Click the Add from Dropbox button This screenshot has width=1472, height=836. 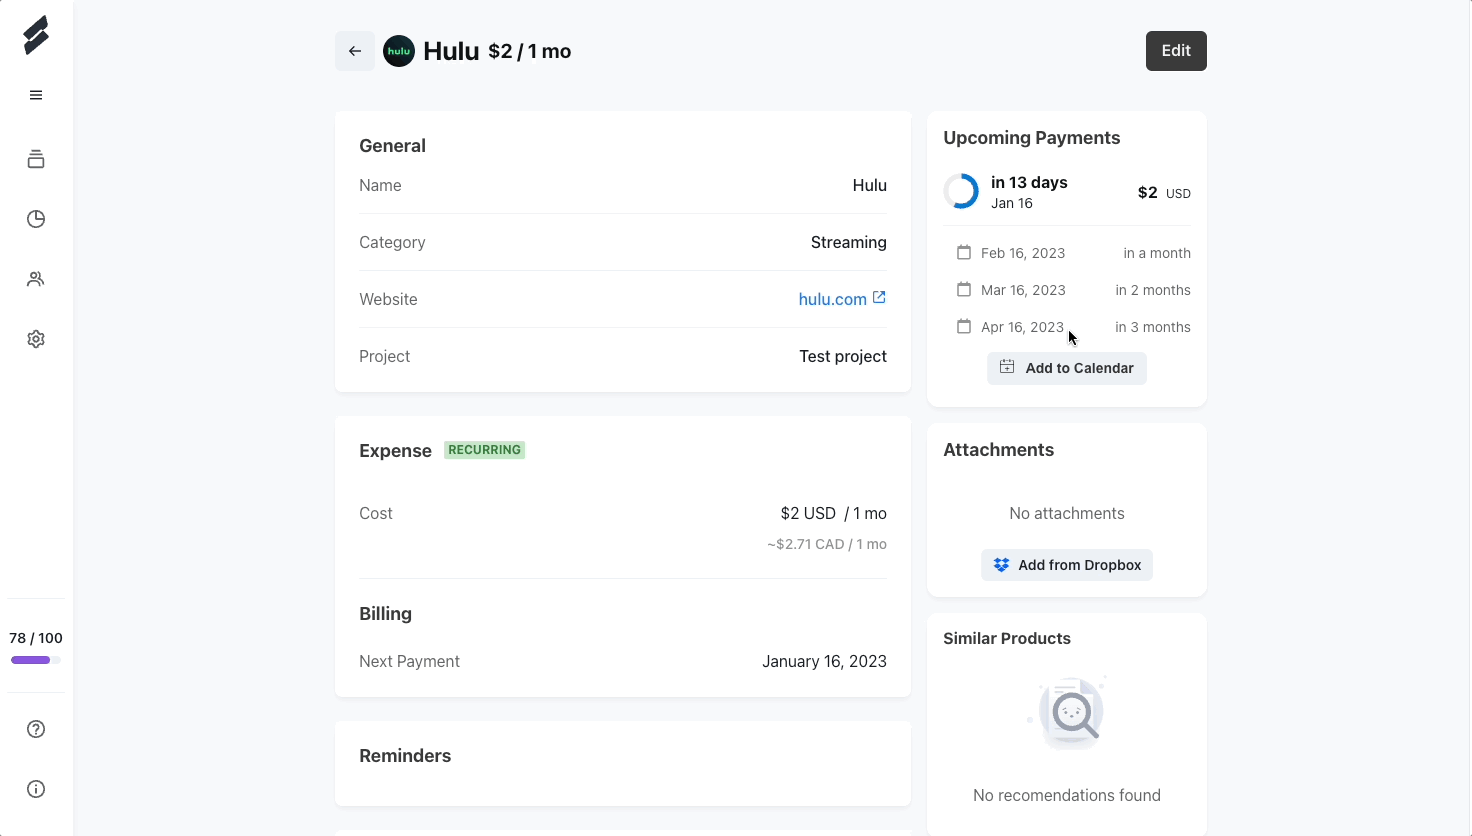click(1067, 565)
